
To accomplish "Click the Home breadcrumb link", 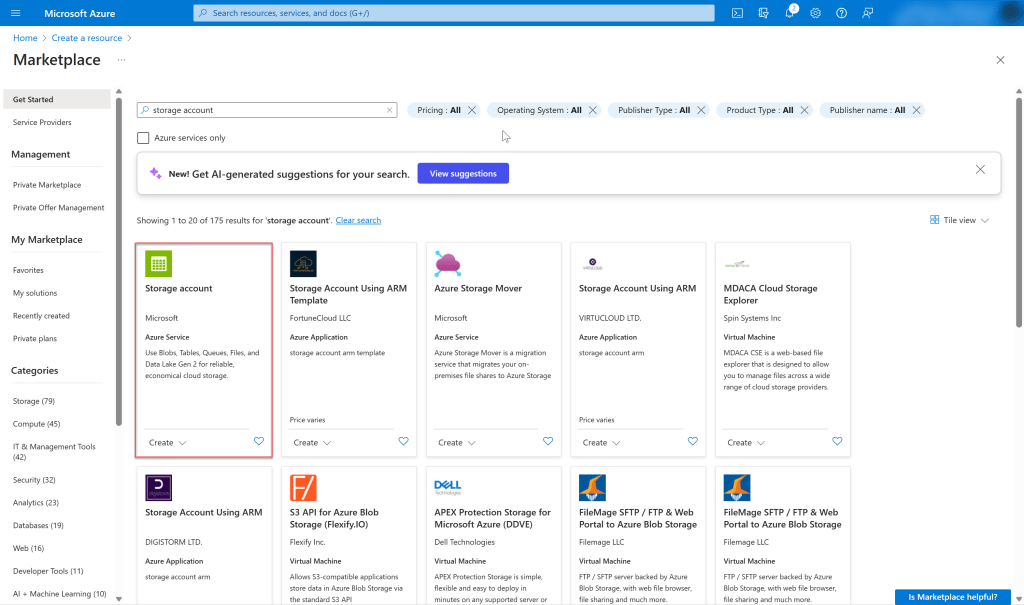I will pos(25,38).
